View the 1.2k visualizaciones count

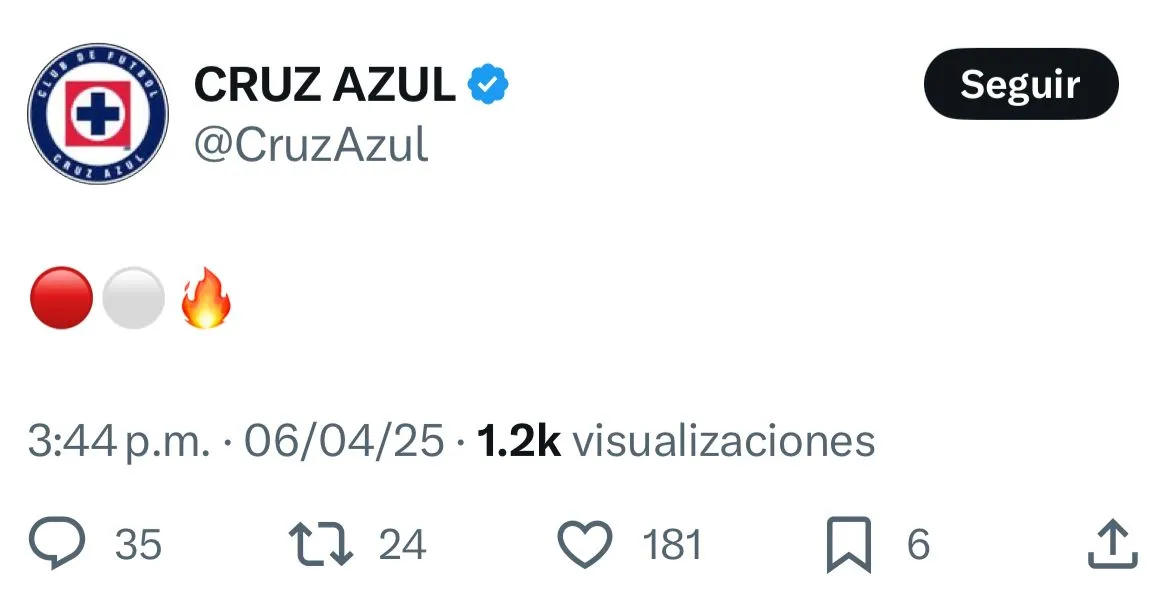click(x=676, y=441)
